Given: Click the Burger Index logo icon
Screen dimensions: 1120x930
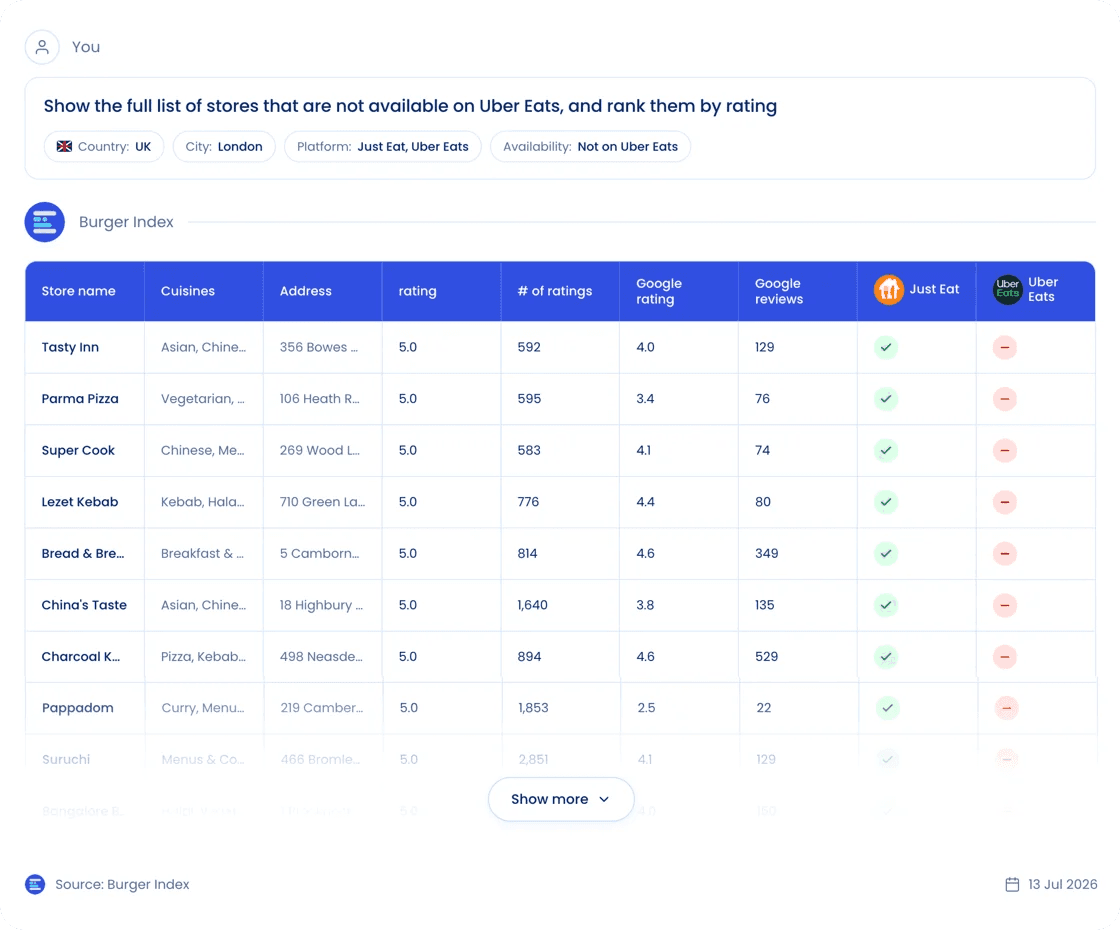Looking at the screenshot, I should coord(45,222).
